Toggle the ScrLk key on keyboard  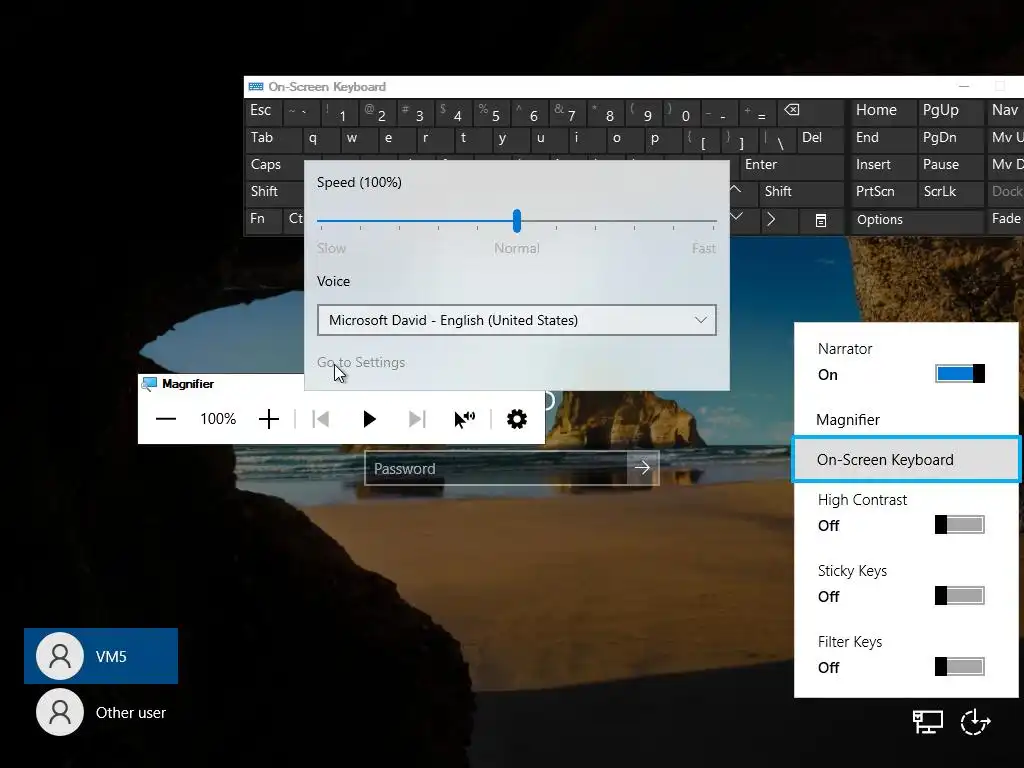point(949,192)
